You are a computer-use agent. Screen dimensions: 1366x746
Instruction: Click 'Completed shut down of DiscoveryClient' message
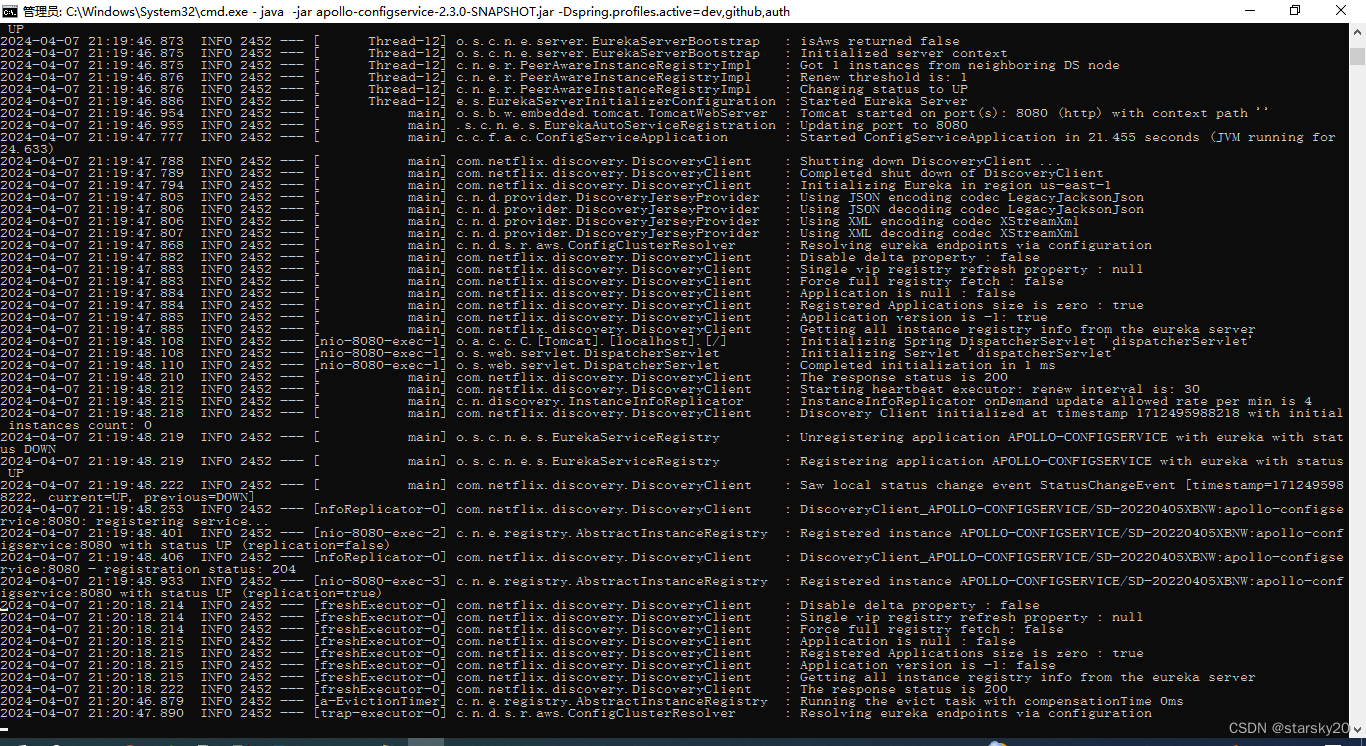point(951,173)
